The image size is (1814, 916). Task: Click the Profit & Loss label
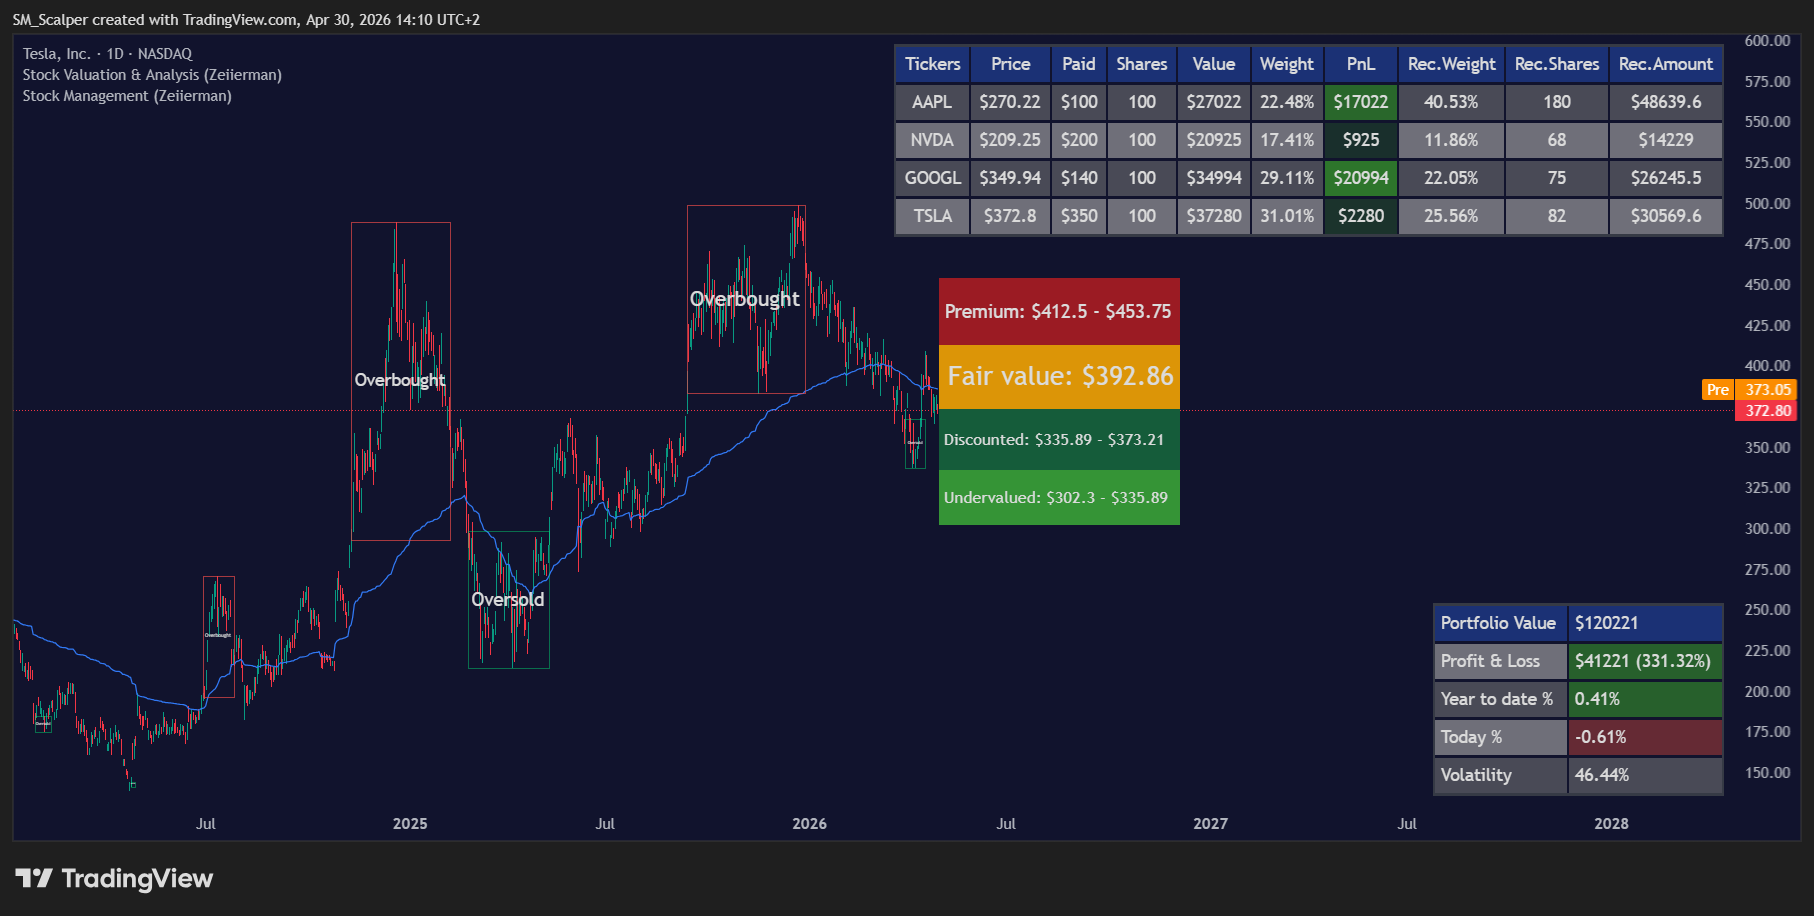[1500, 661]
